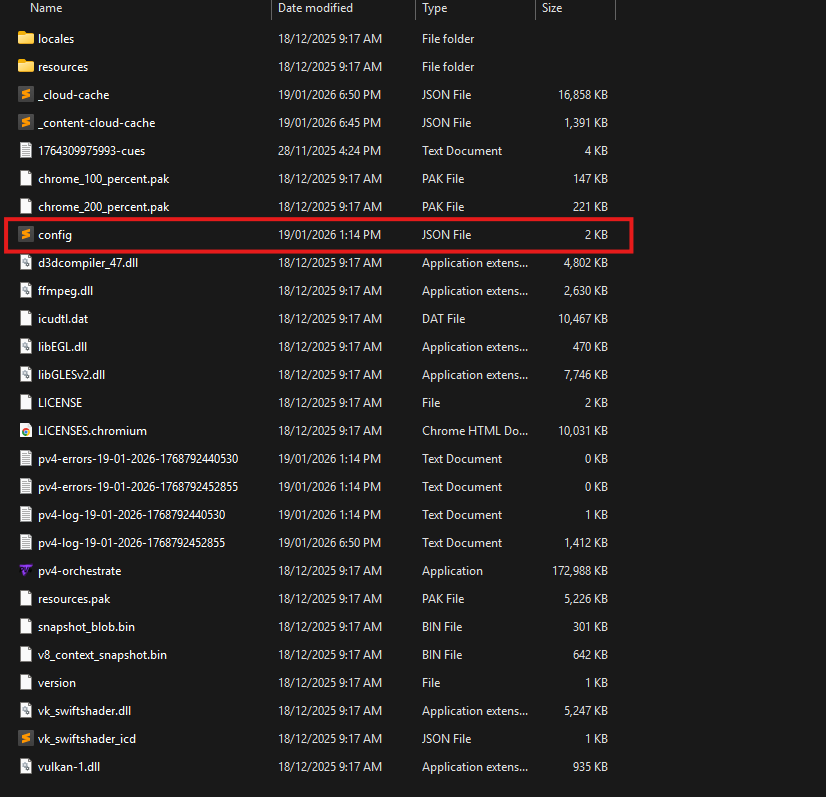Select the resources folder name
This screenshot has width=826, height=797.
tap(63, 67)
